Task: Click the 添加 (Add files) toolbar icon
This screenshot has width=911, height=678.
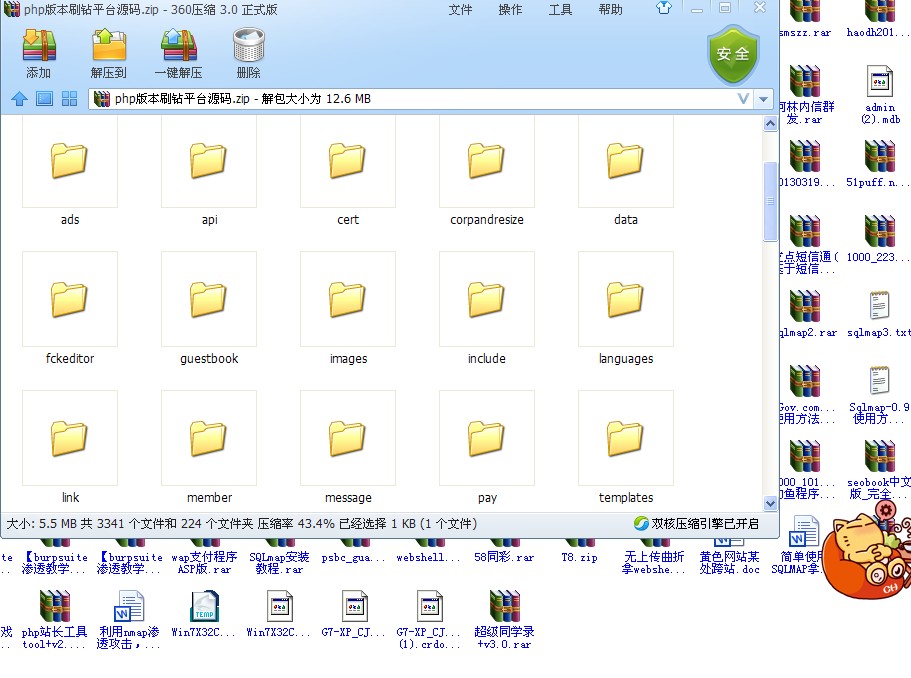Action: click(x=38, y=46)
